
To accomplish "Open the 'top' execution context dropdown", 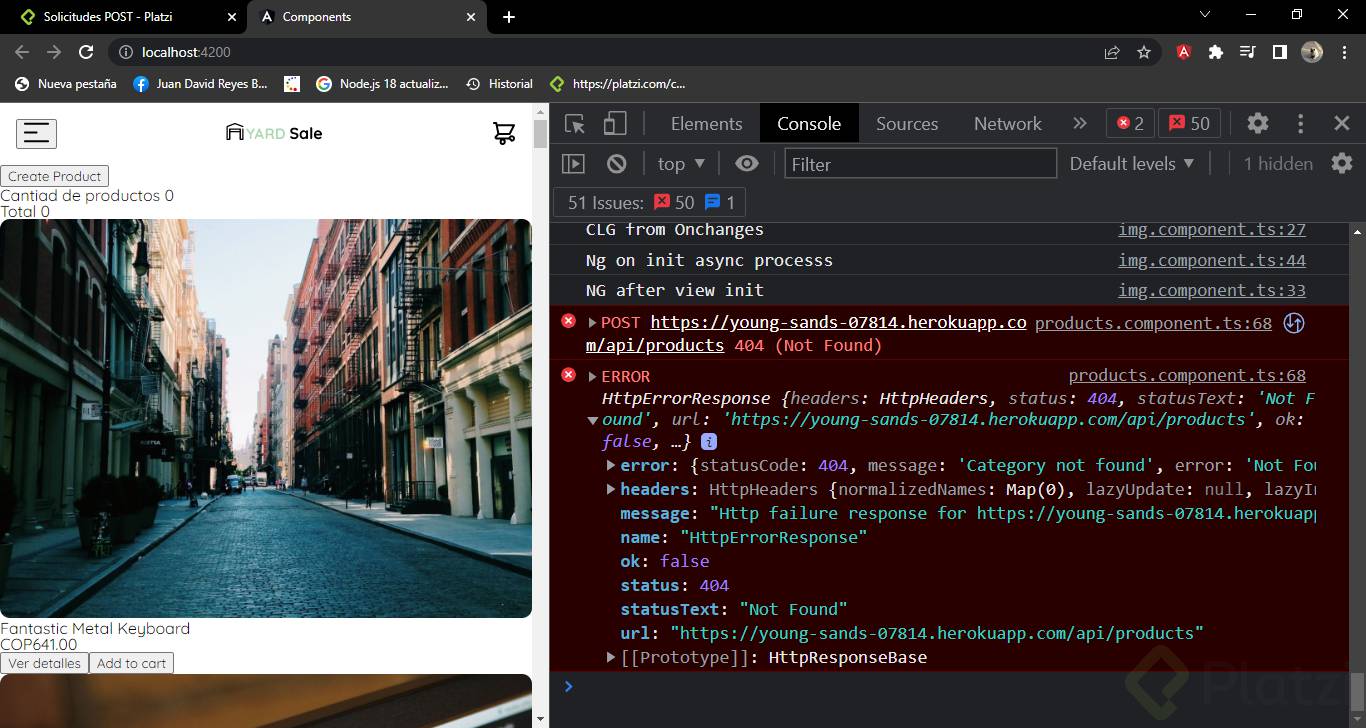I will tap(679, 163).
